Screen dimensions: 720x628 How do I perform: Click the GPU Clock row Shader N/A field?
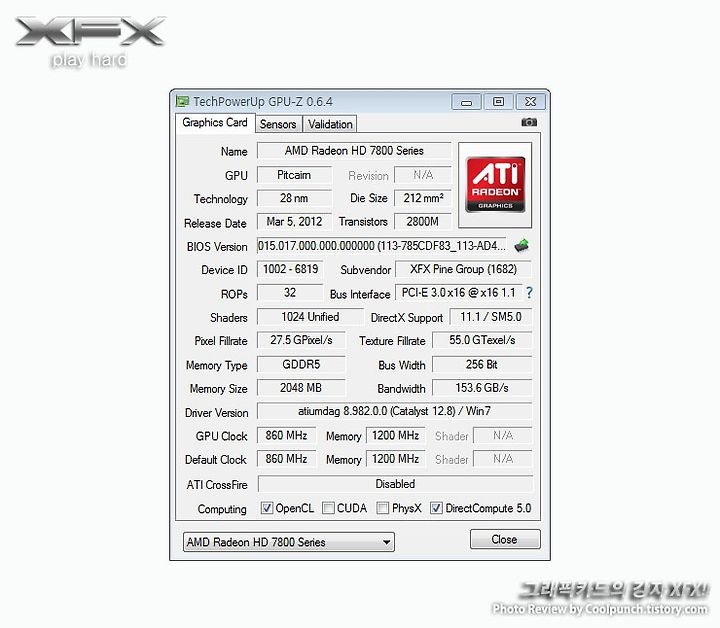point(503,435)
